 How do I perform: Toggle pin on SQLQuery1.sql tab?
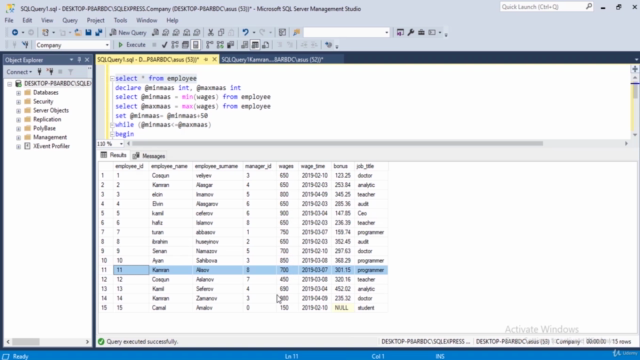206,60
